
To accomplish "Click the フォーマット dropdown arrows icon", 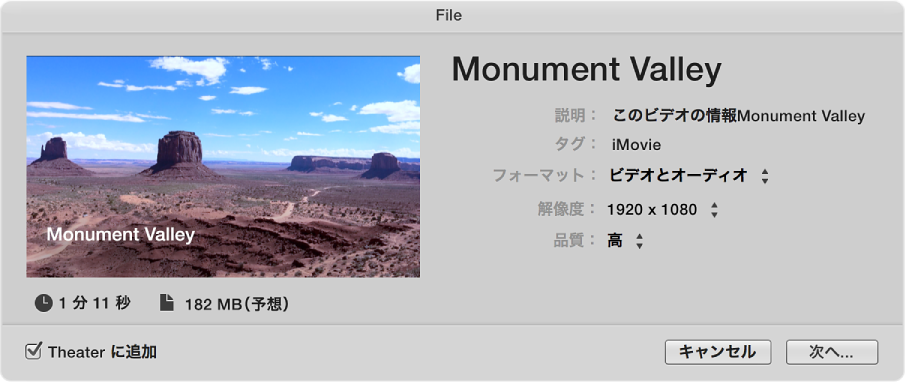I will (x=765, y=176).
